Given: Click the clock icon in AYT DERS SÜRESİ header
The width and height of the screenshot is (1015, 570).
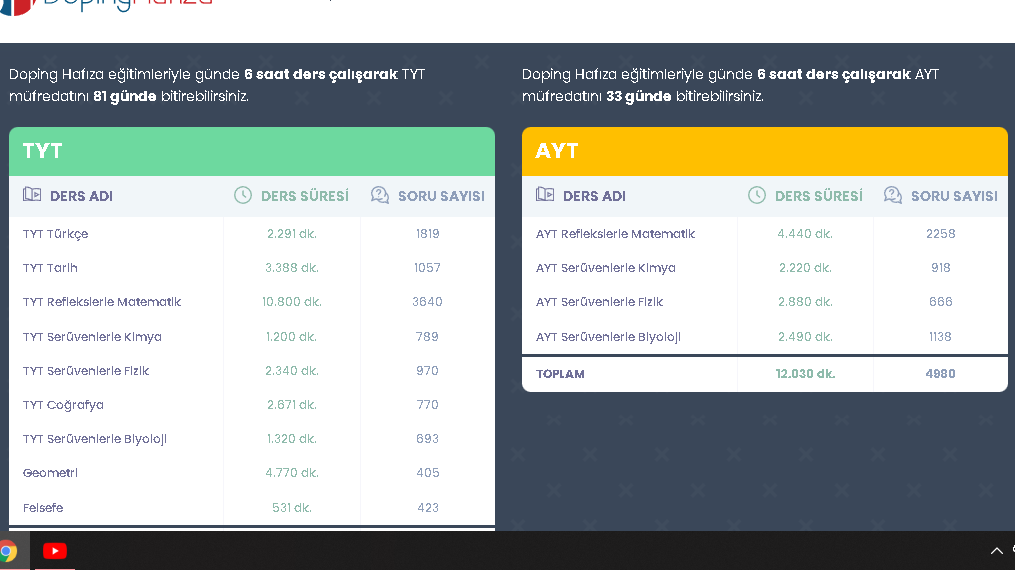Looking at the screenshot, I should 757,195.
